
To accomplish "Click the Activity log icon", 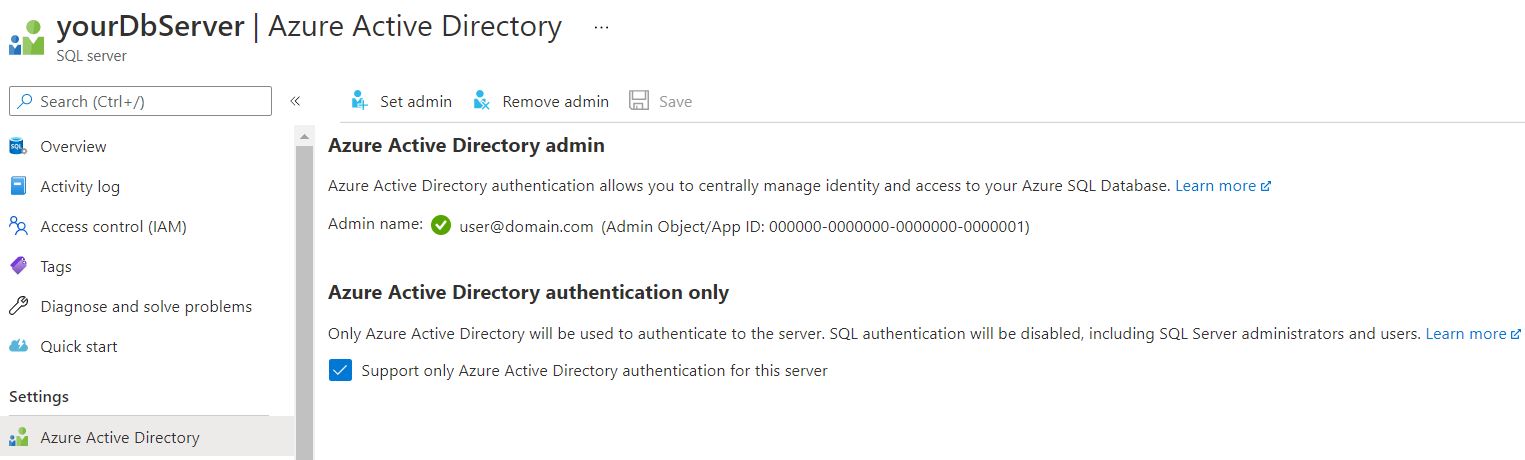I will click(18, 187).
